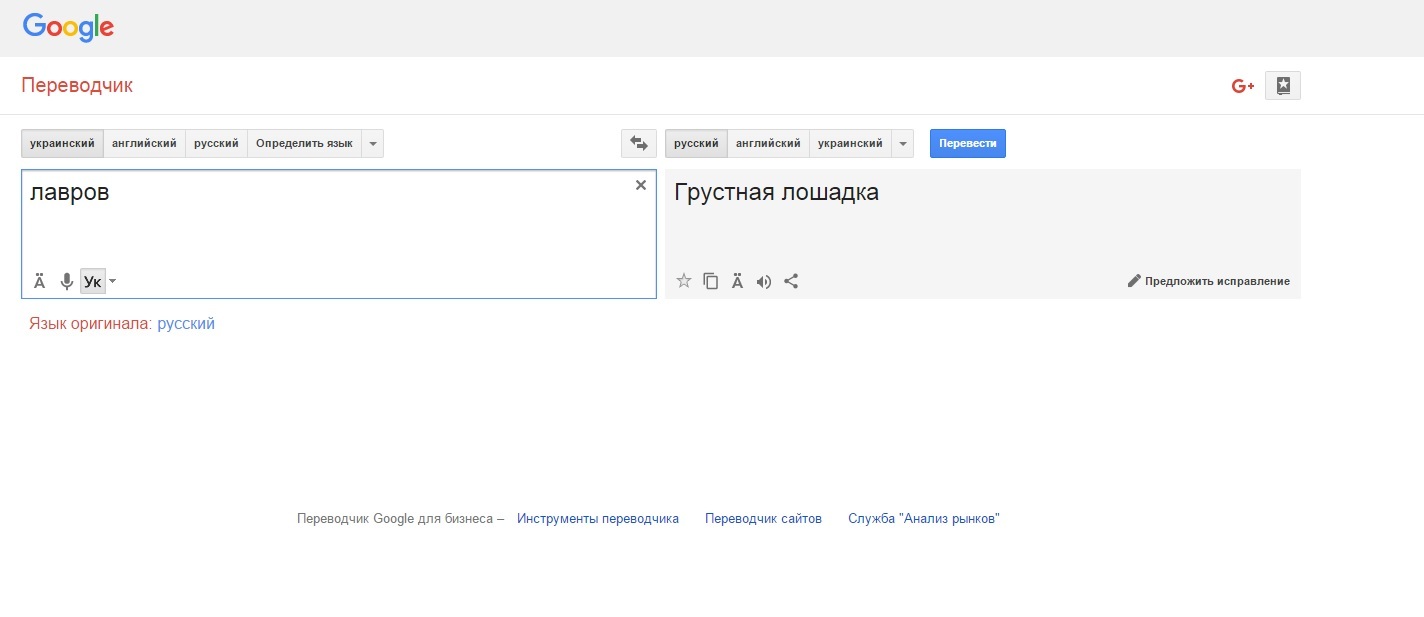Click the русский original language link

[186, 324]
